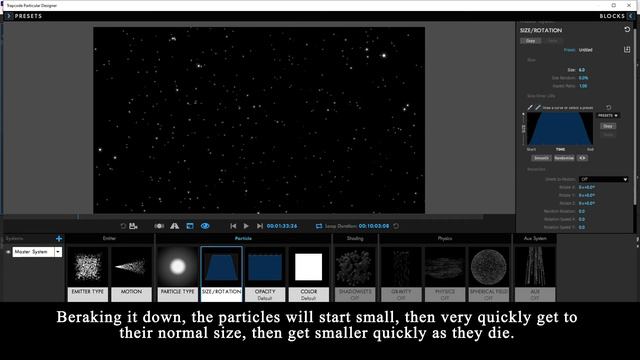Open the curve PRESETS dropdown
Viewport: 640px width, 360px height.
click(608, 116)
